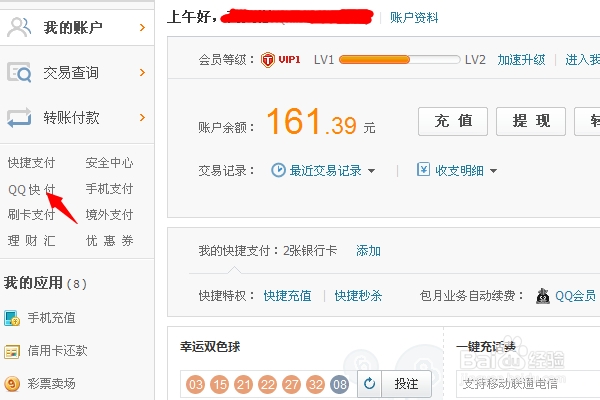600x400 pixels.
Task: Open 彩票卖场 app link
Action: click(51, 384)
